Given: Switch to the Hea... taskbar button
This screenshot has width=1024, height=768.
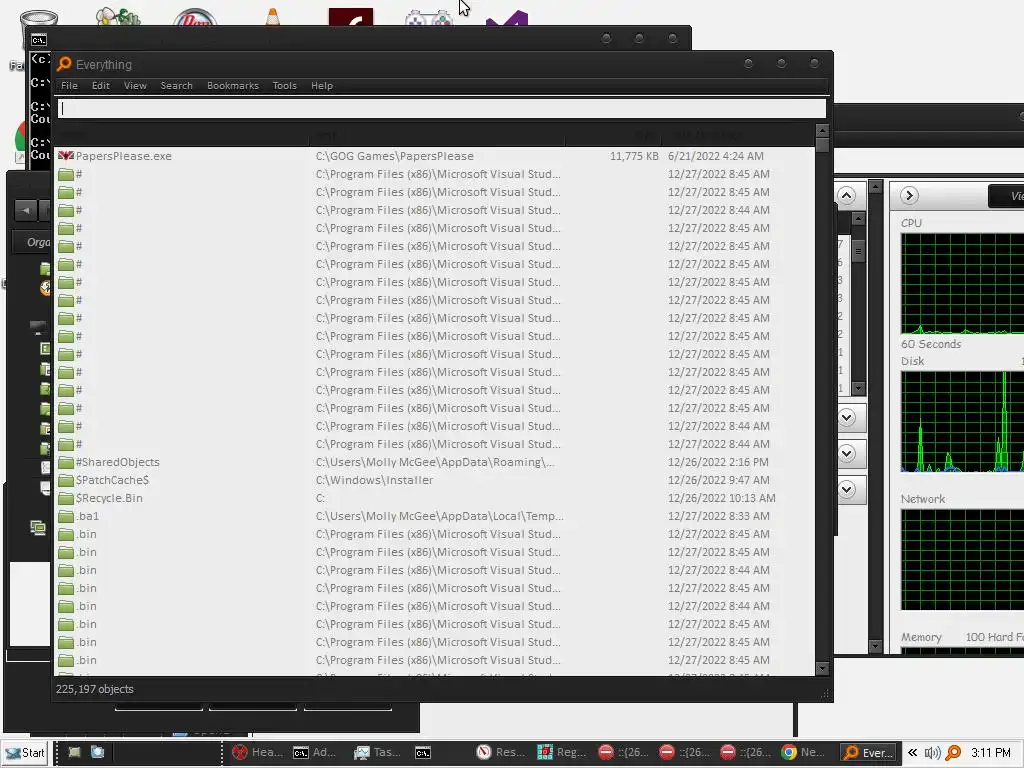Looking at the screenshot, I should tap(257, 752).
